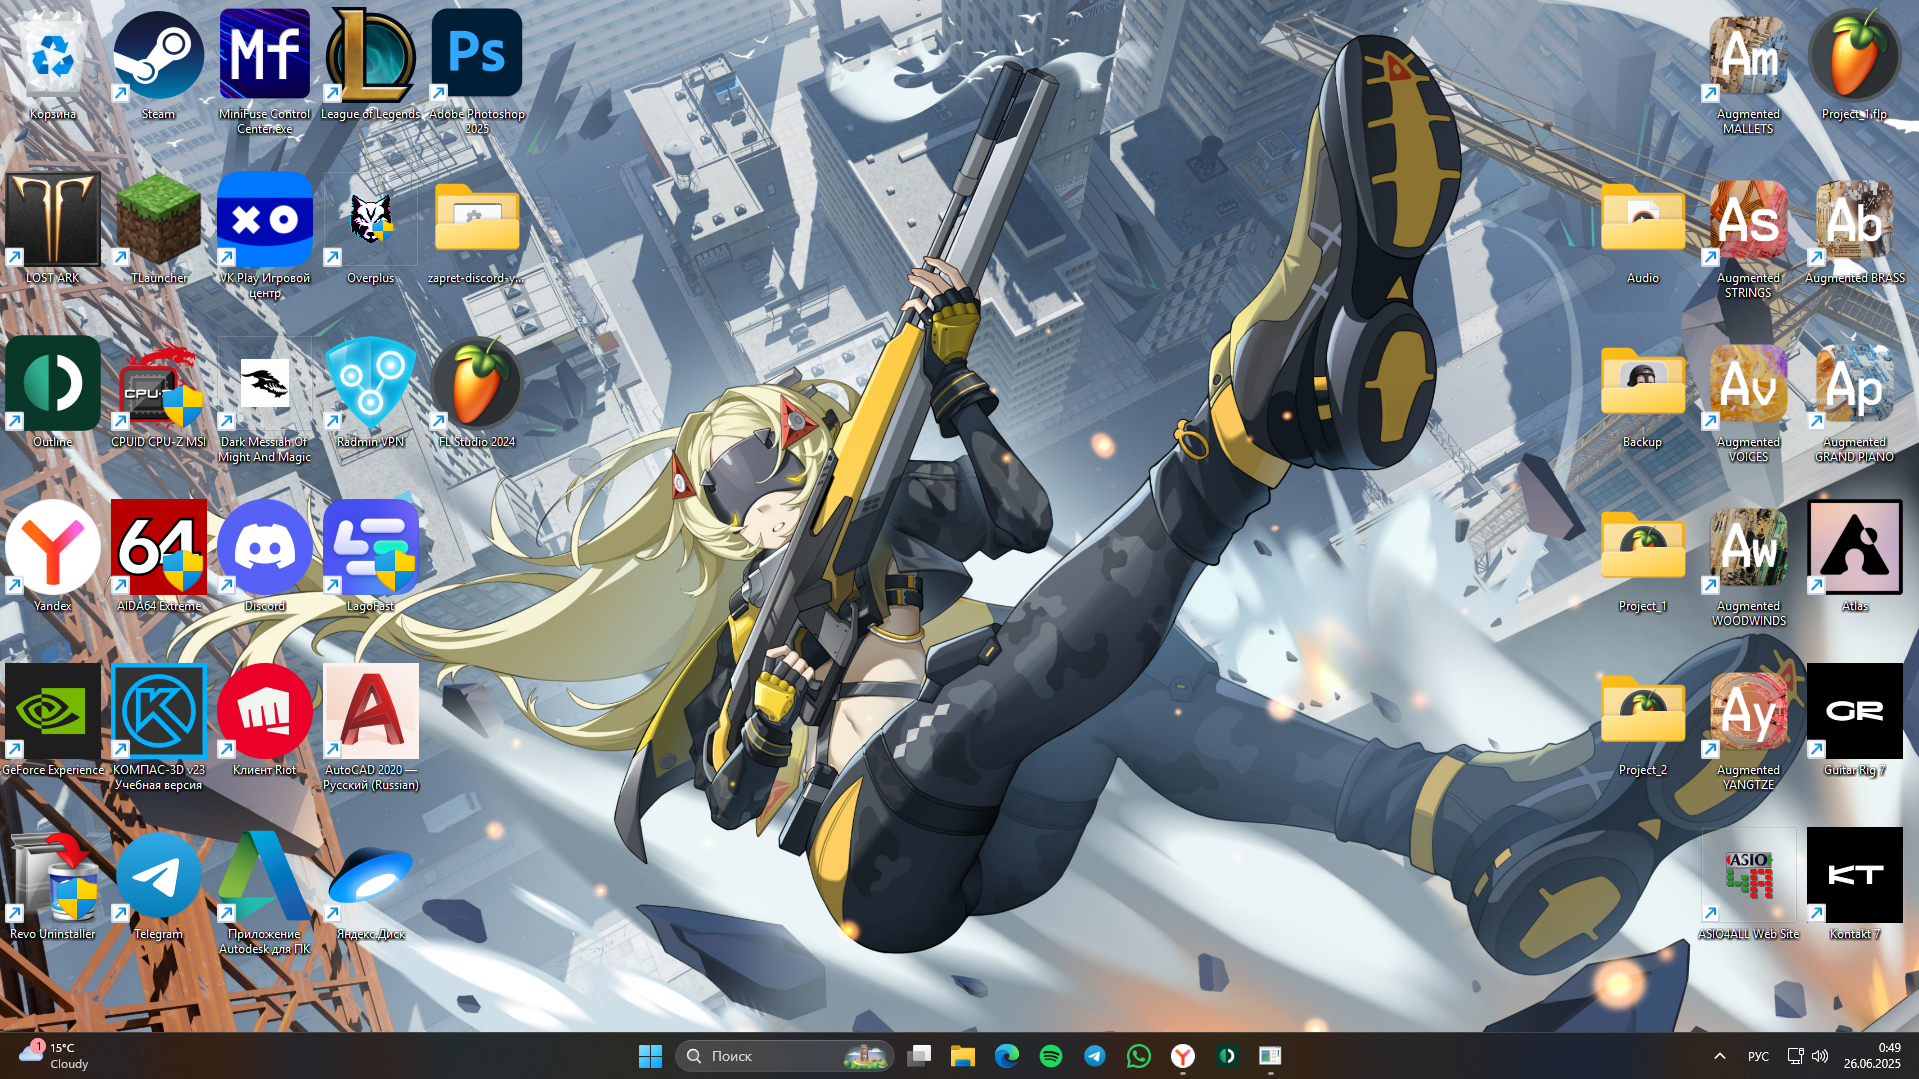This screenshot has height=1079, width=1919.
Task: Open WhatsApp from the taskbar
Action: (1139, 1056)
